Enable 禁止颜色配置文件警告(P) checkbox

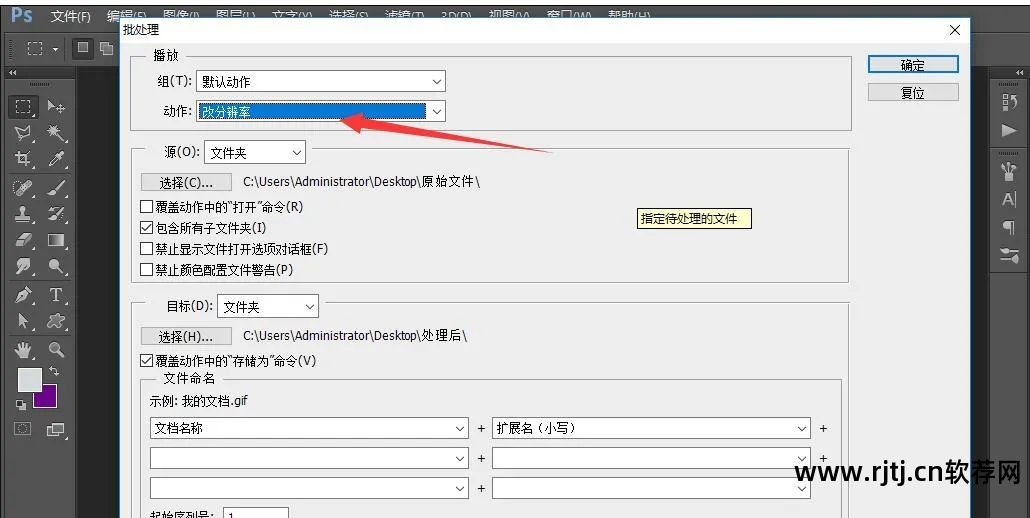(146, 270)
